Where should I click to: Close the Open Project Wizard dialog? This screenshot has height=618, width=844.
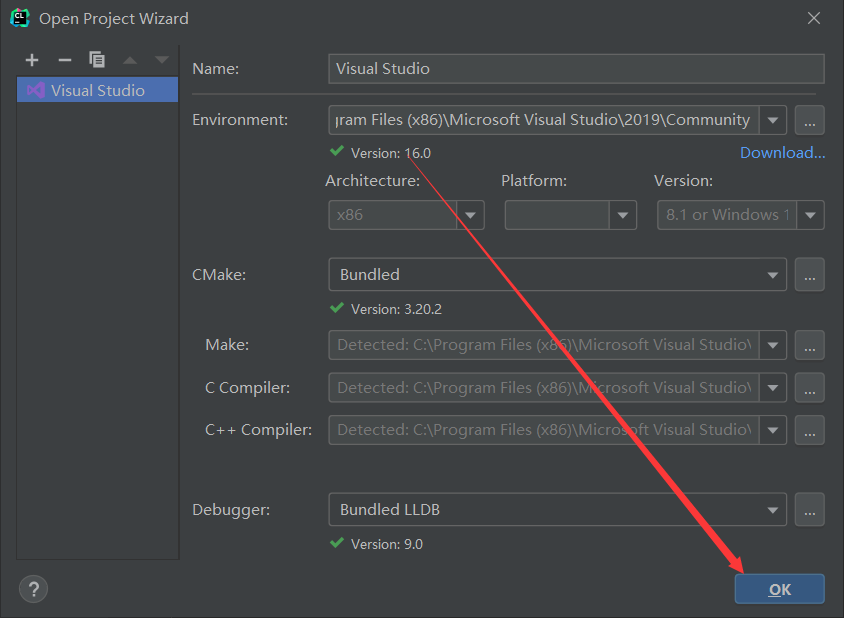point(814,18)
